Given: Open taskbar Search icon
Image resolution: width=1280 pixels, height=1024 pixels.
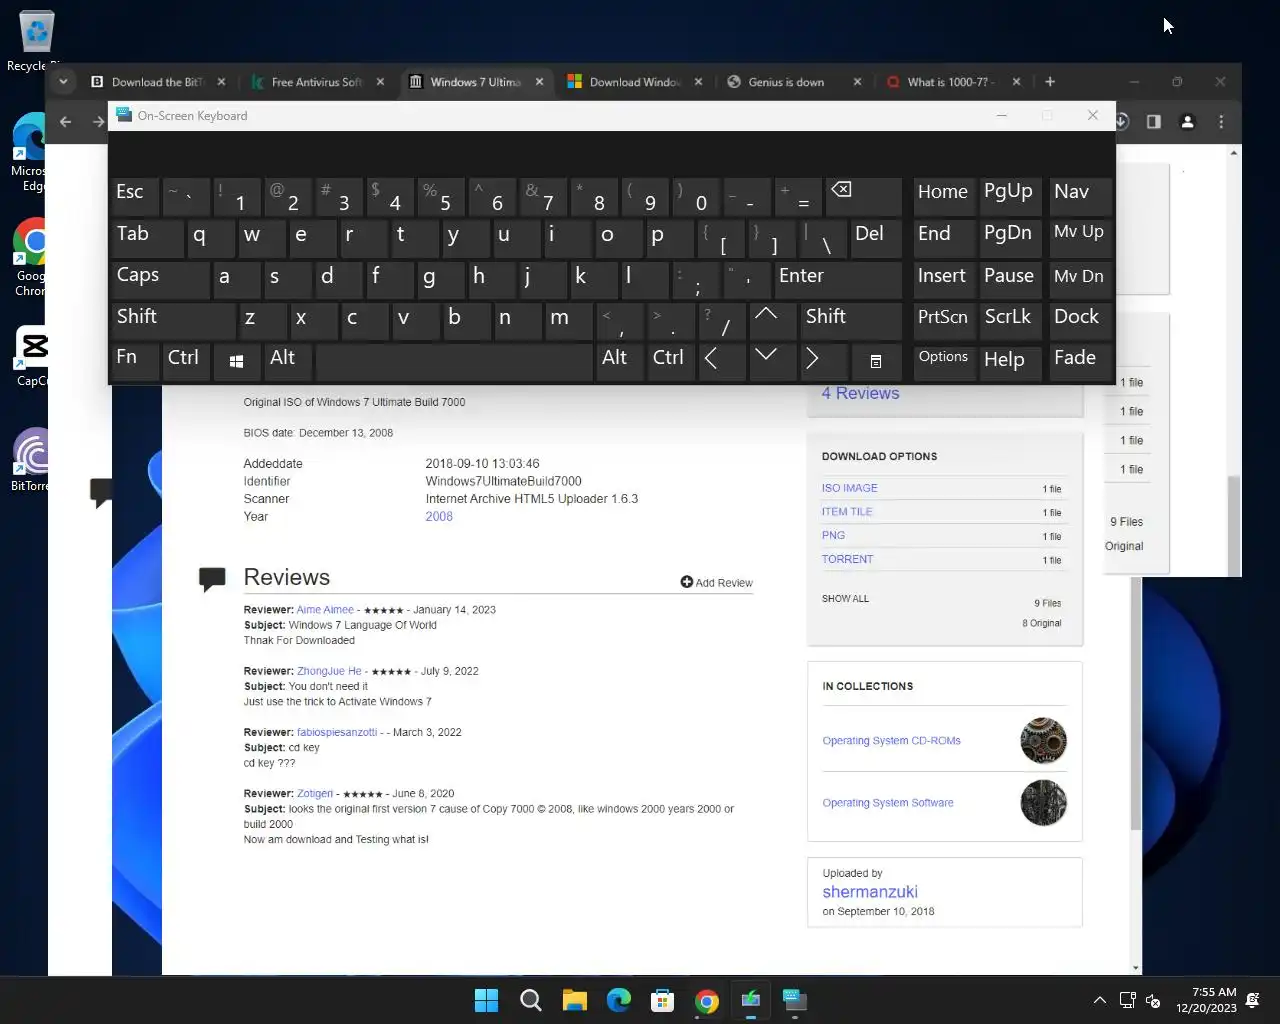Looking at the screenshot, I should tap(531, 1000).
